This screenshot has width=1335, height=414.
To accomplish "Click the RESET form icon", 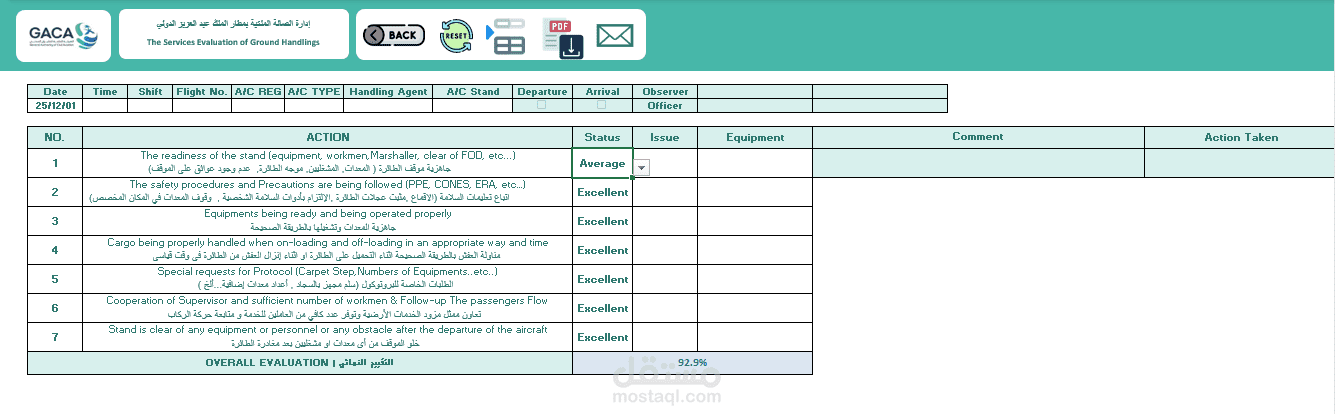I will pyautogui.click(x=456, y=35).
